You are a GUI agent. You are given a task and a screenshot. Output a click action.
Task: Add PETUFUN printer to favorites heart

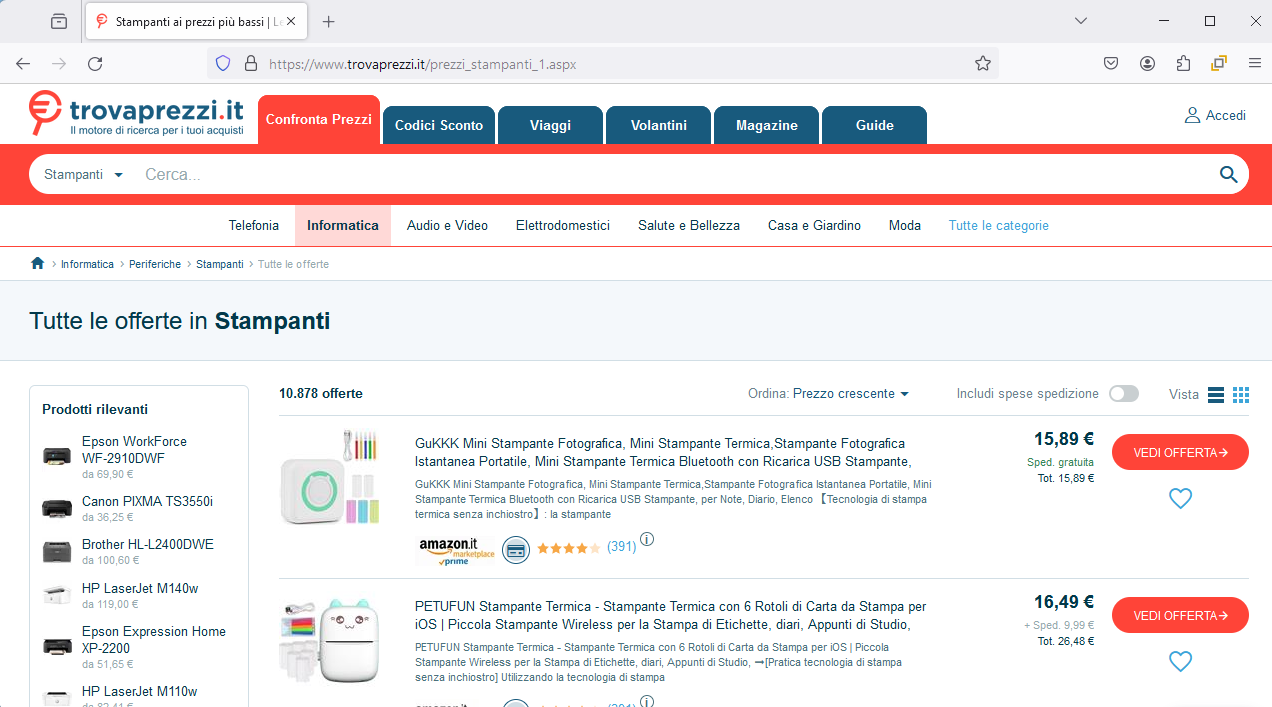click(1180, 661)
